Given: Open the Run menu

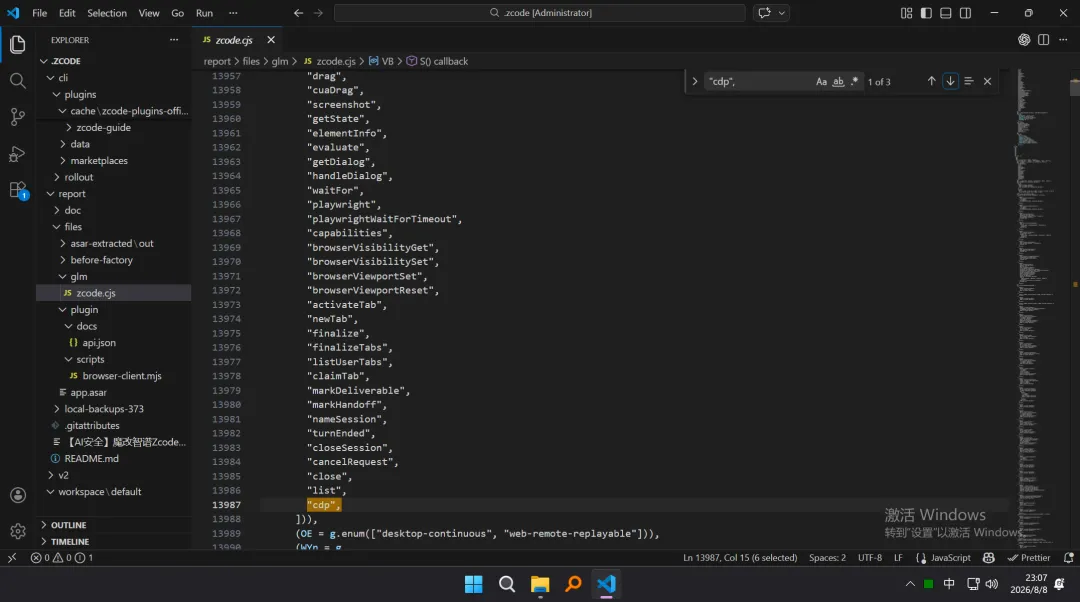Looking at the screenshot, I should tap(205, 13).
